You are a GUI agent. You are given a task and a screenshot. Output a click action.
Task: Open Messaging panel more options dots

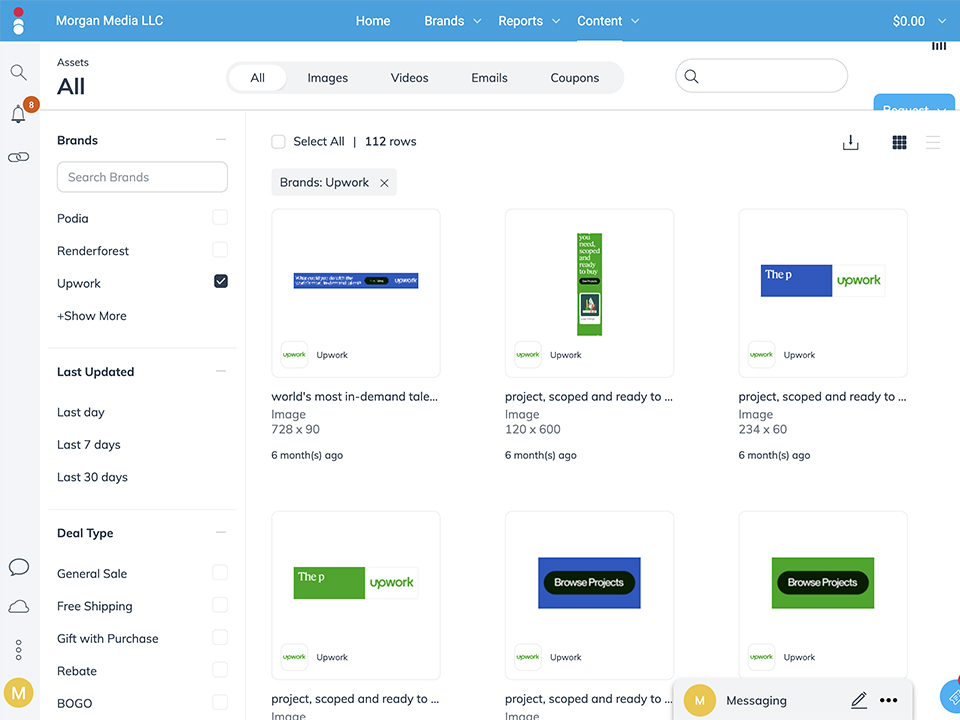888,700
